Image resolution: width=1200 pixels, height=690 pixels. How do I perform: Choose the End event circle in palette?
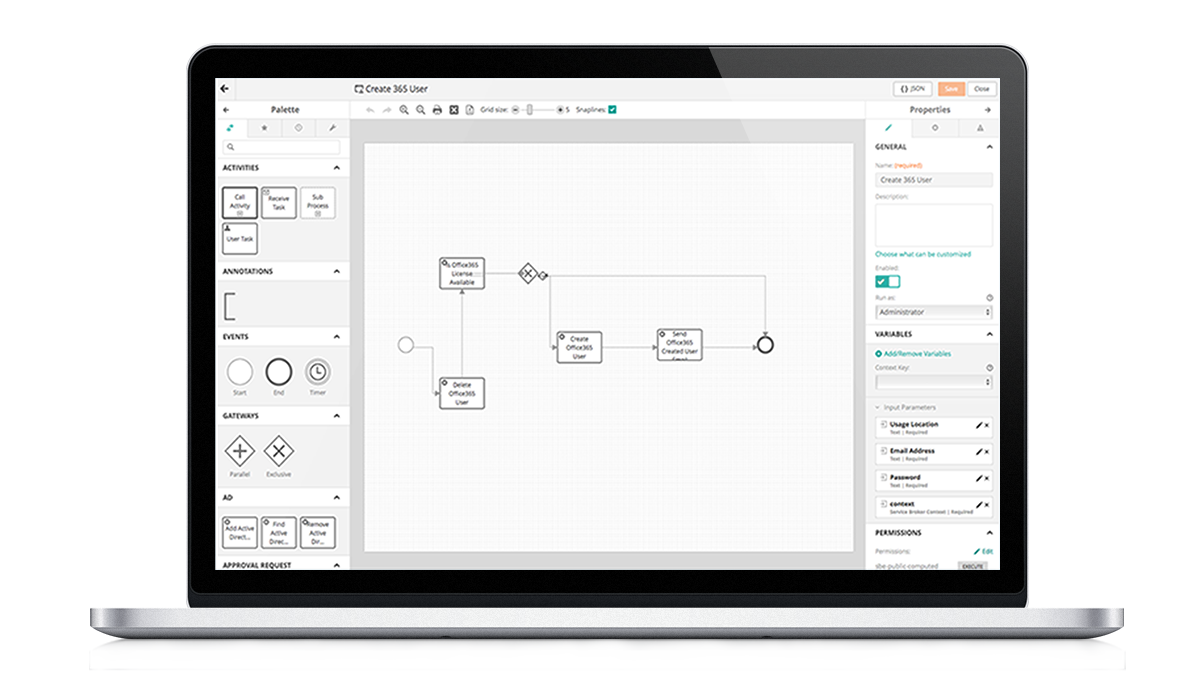pos(278,372)
